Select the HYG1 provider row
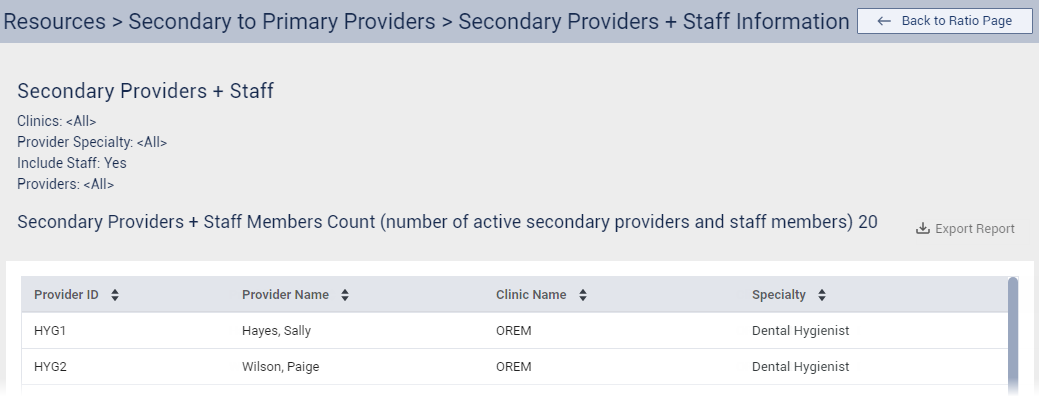This screenshot has width=1039, height=397. tap(514, 331)
